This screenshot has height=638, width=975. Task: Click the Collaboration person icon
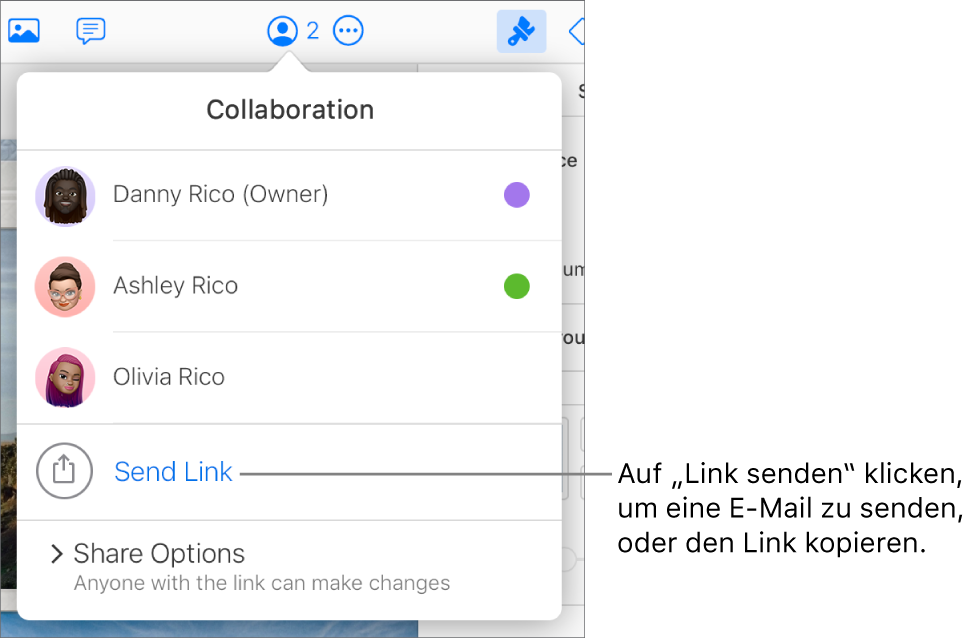[x=283, y=30]
